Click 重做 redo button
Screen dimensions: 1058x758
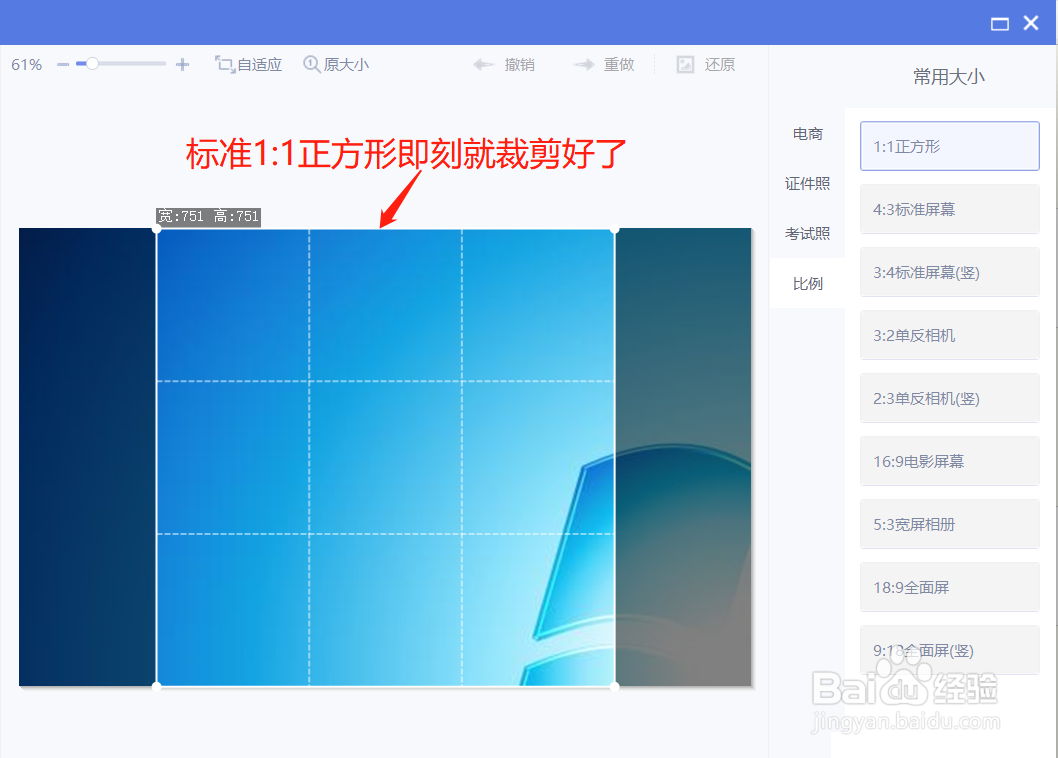pyautogui.click(x=604, y=65)
